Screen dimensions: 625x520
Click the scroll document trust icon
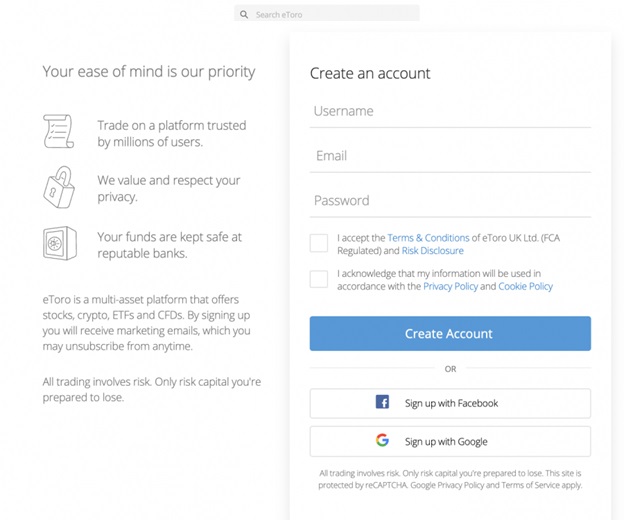(x=58, y=132)
